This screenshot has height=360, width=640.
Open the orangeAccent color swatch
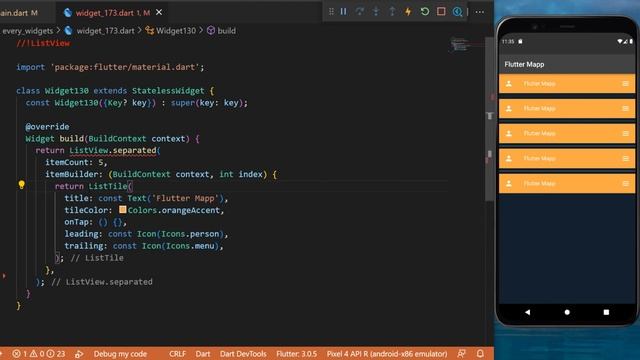[x=122, y=210]
